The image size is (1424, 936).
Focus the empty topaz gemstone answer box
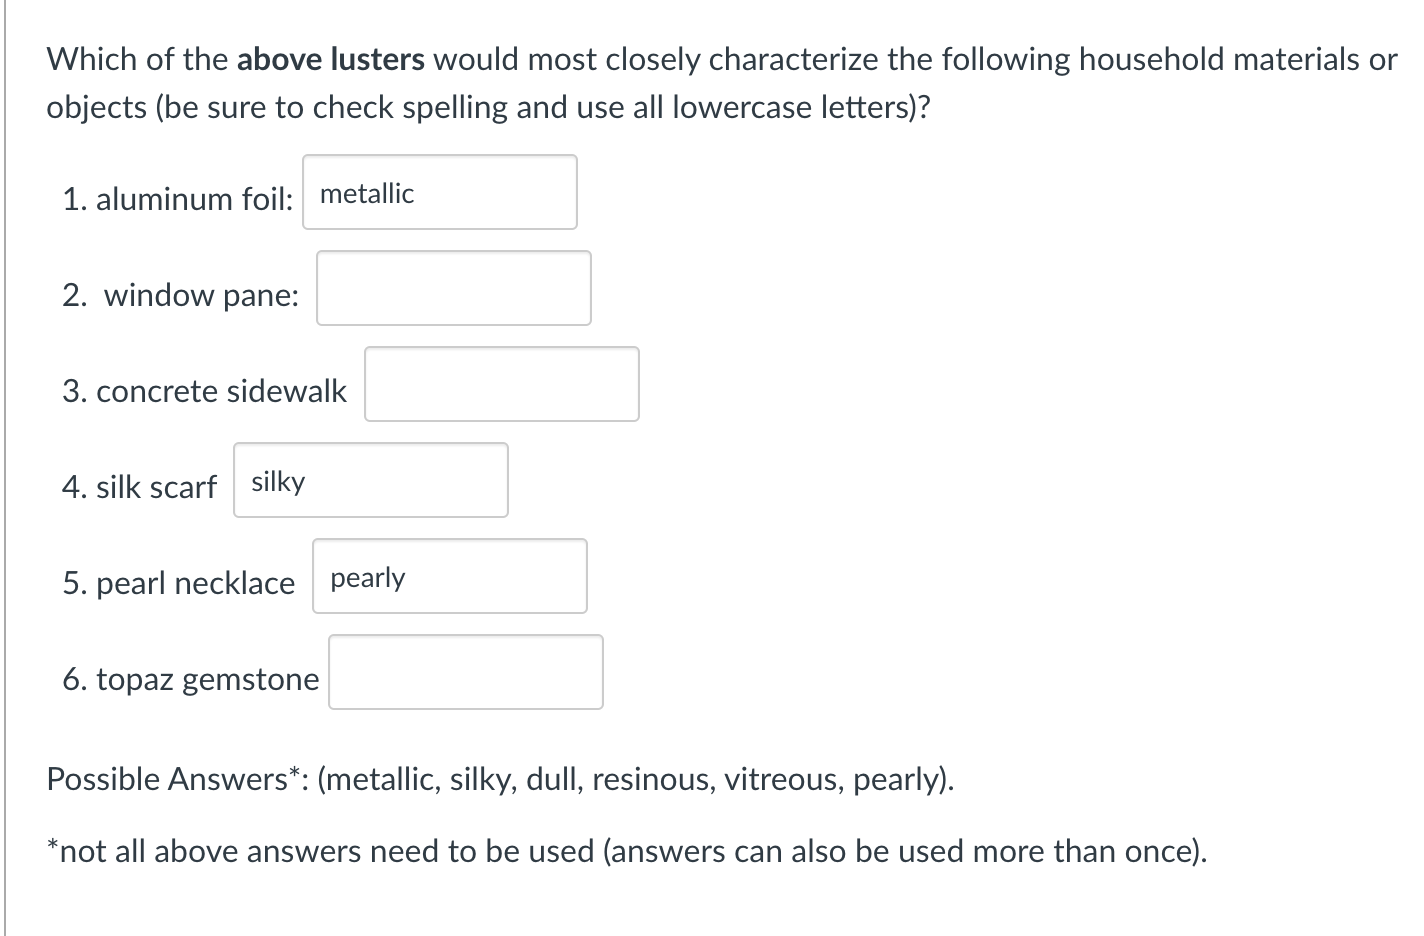466,672
